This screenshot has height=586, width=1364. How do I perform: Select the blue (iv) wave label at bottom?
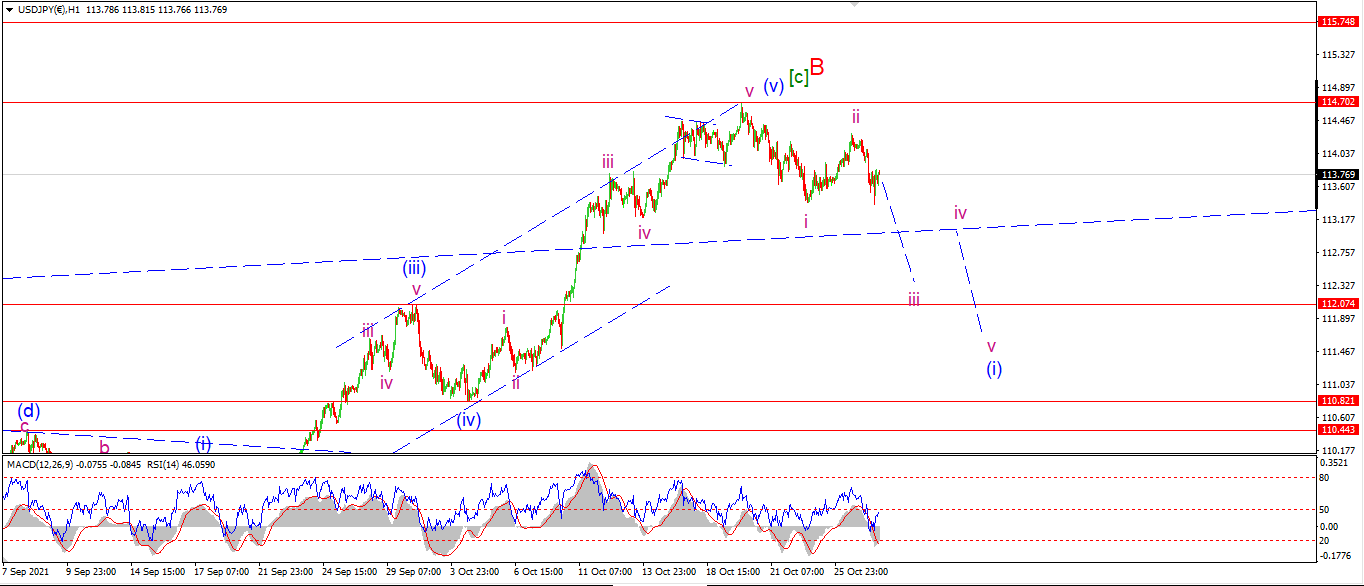pyautogui.click(x=469, y=420)
